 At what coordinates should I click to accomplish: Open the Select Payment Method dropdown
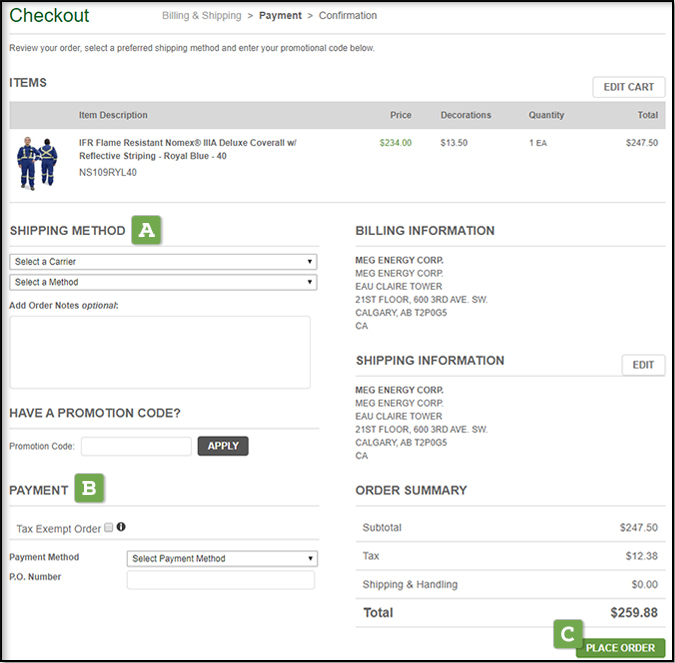(x=222, y=559)
